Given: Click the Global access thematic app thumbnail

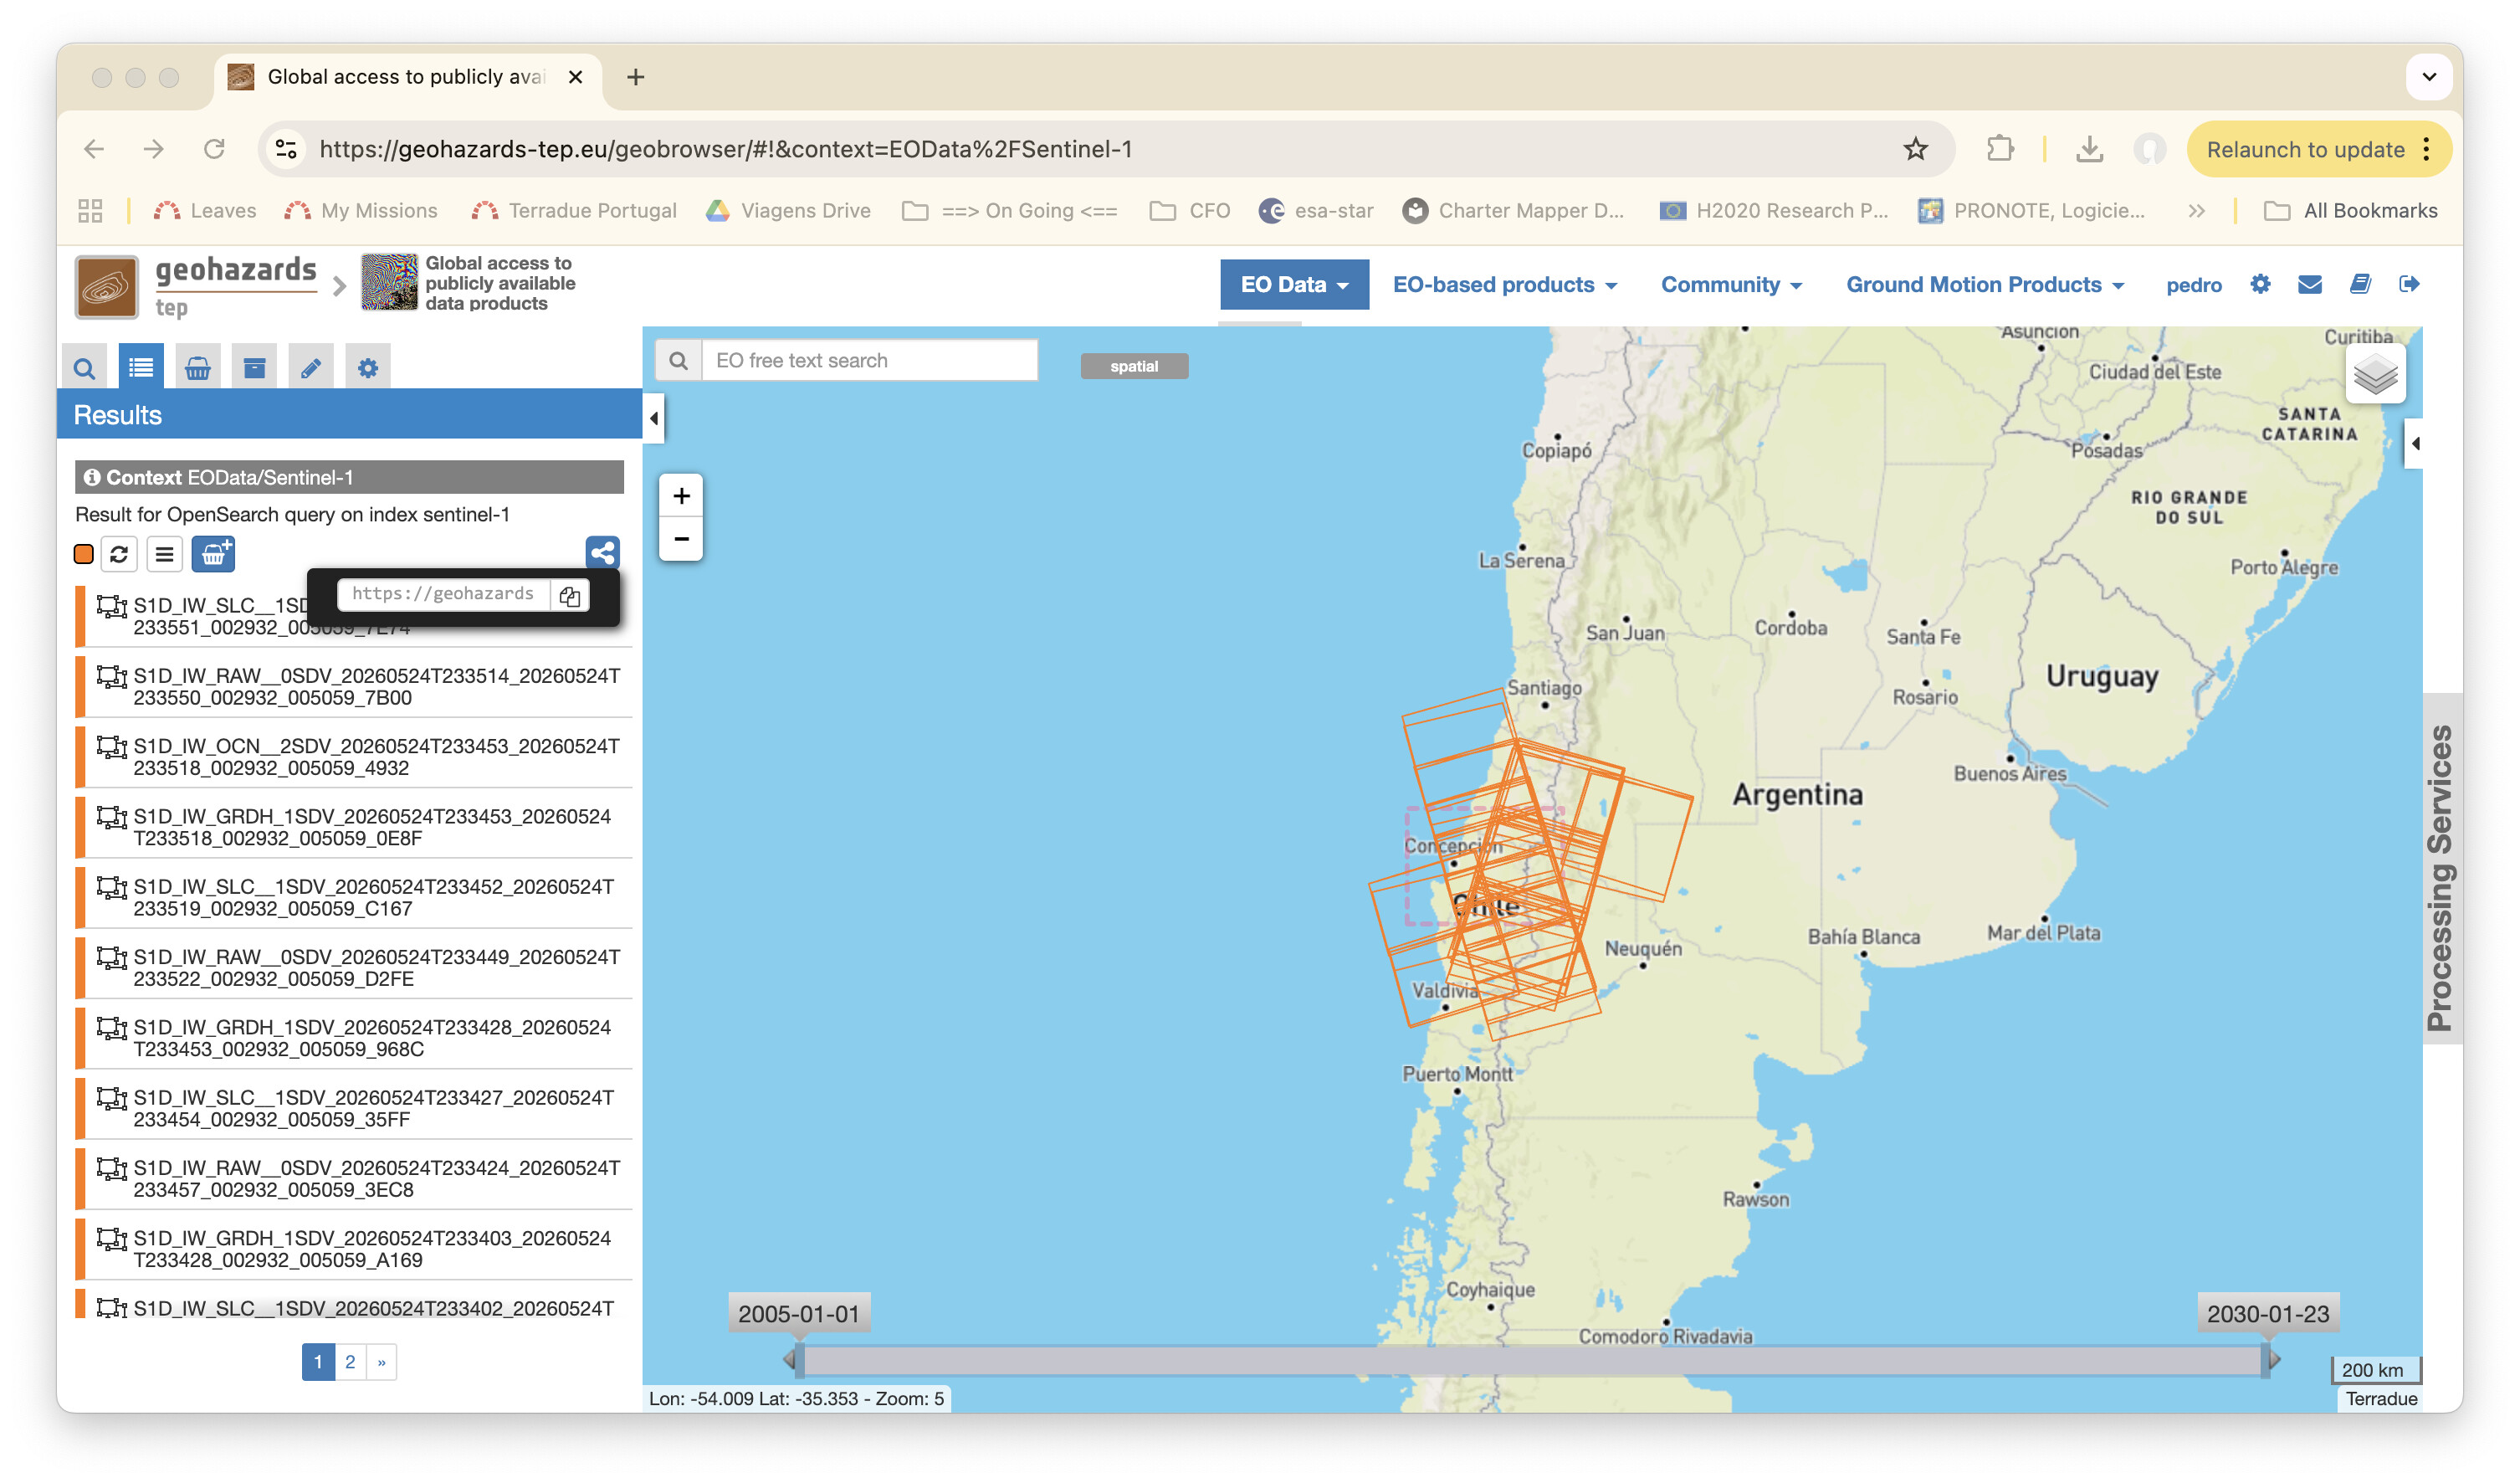Looking at the screenshot, I should 389,282.
